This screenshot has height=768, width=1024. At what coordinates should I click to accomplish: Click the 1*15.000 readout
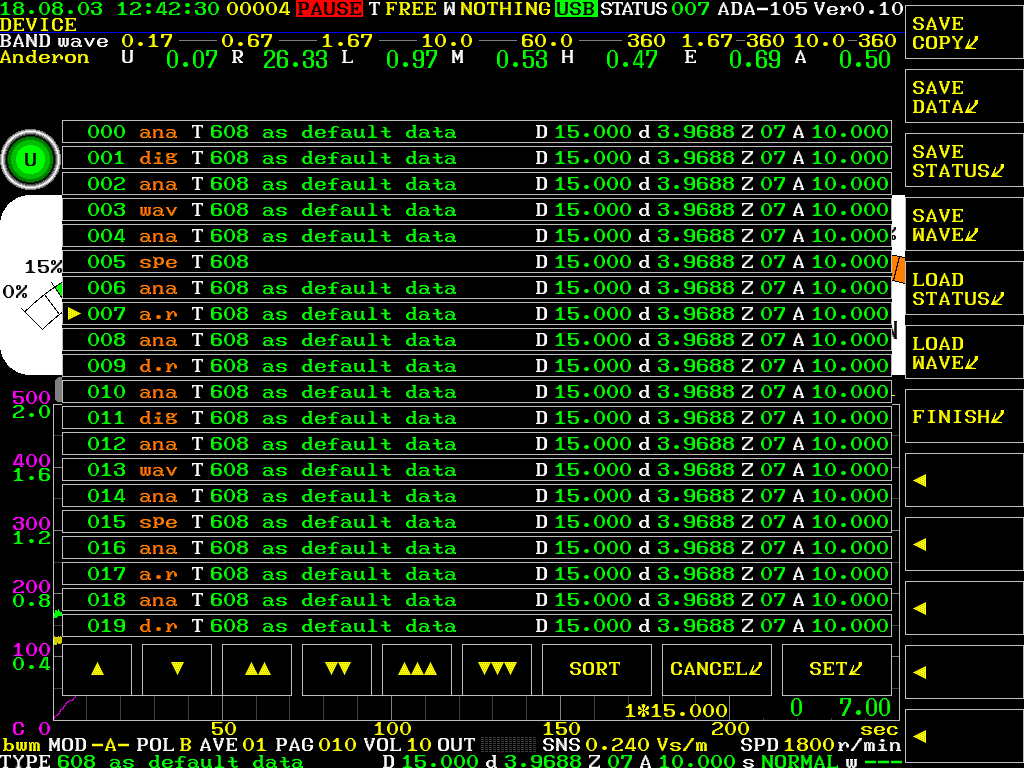point(676,710)
